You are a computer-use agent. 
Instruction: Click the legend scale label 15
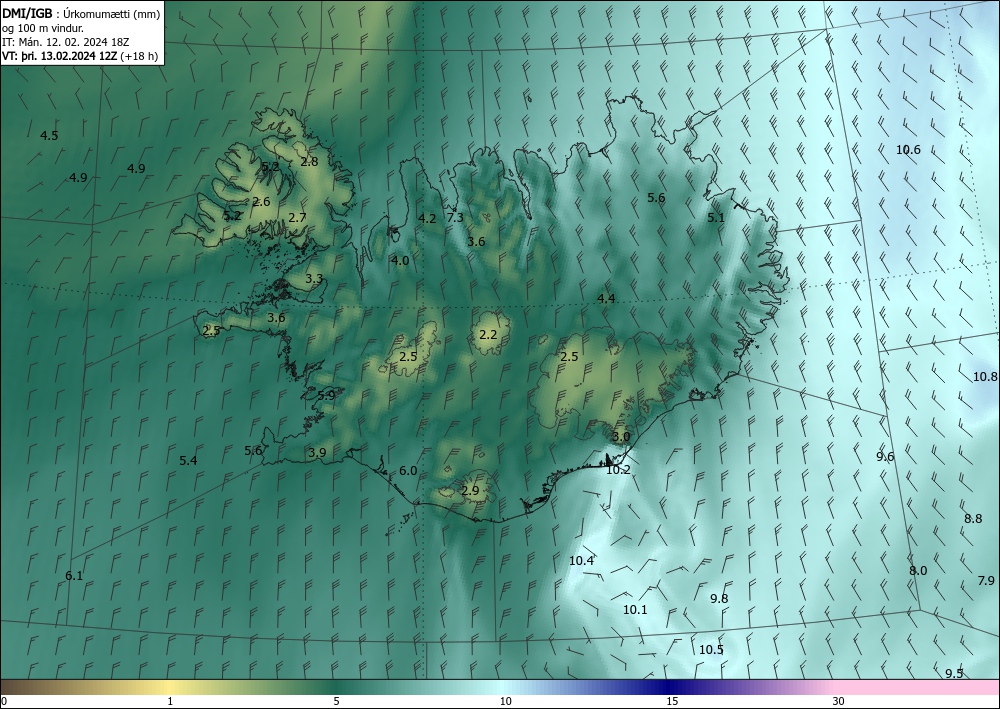click(672, 701)
